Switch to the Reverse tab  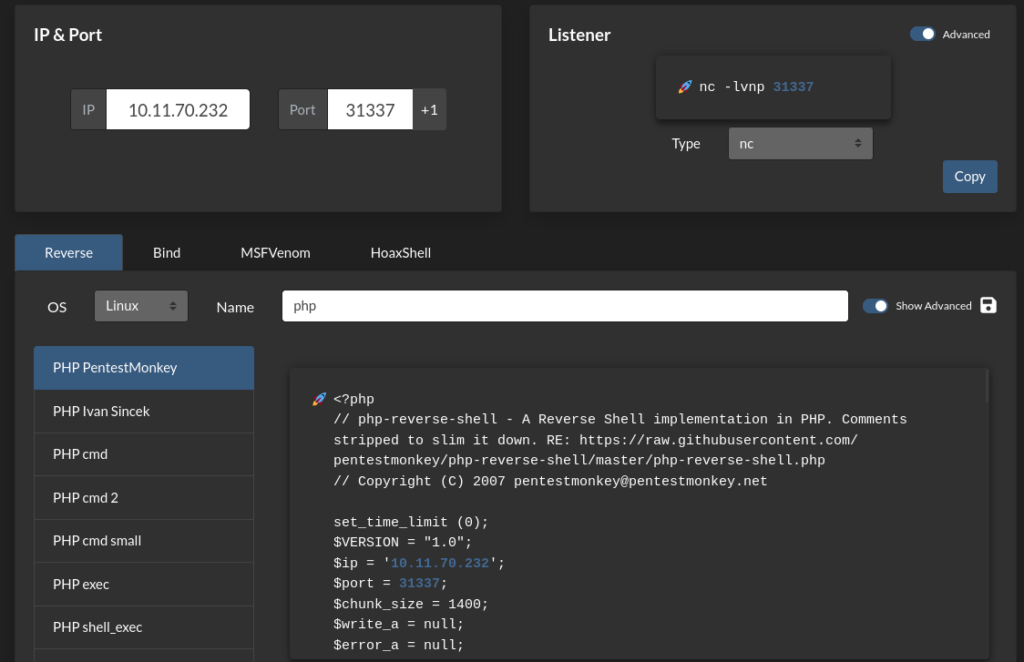[x=69, y=253]
